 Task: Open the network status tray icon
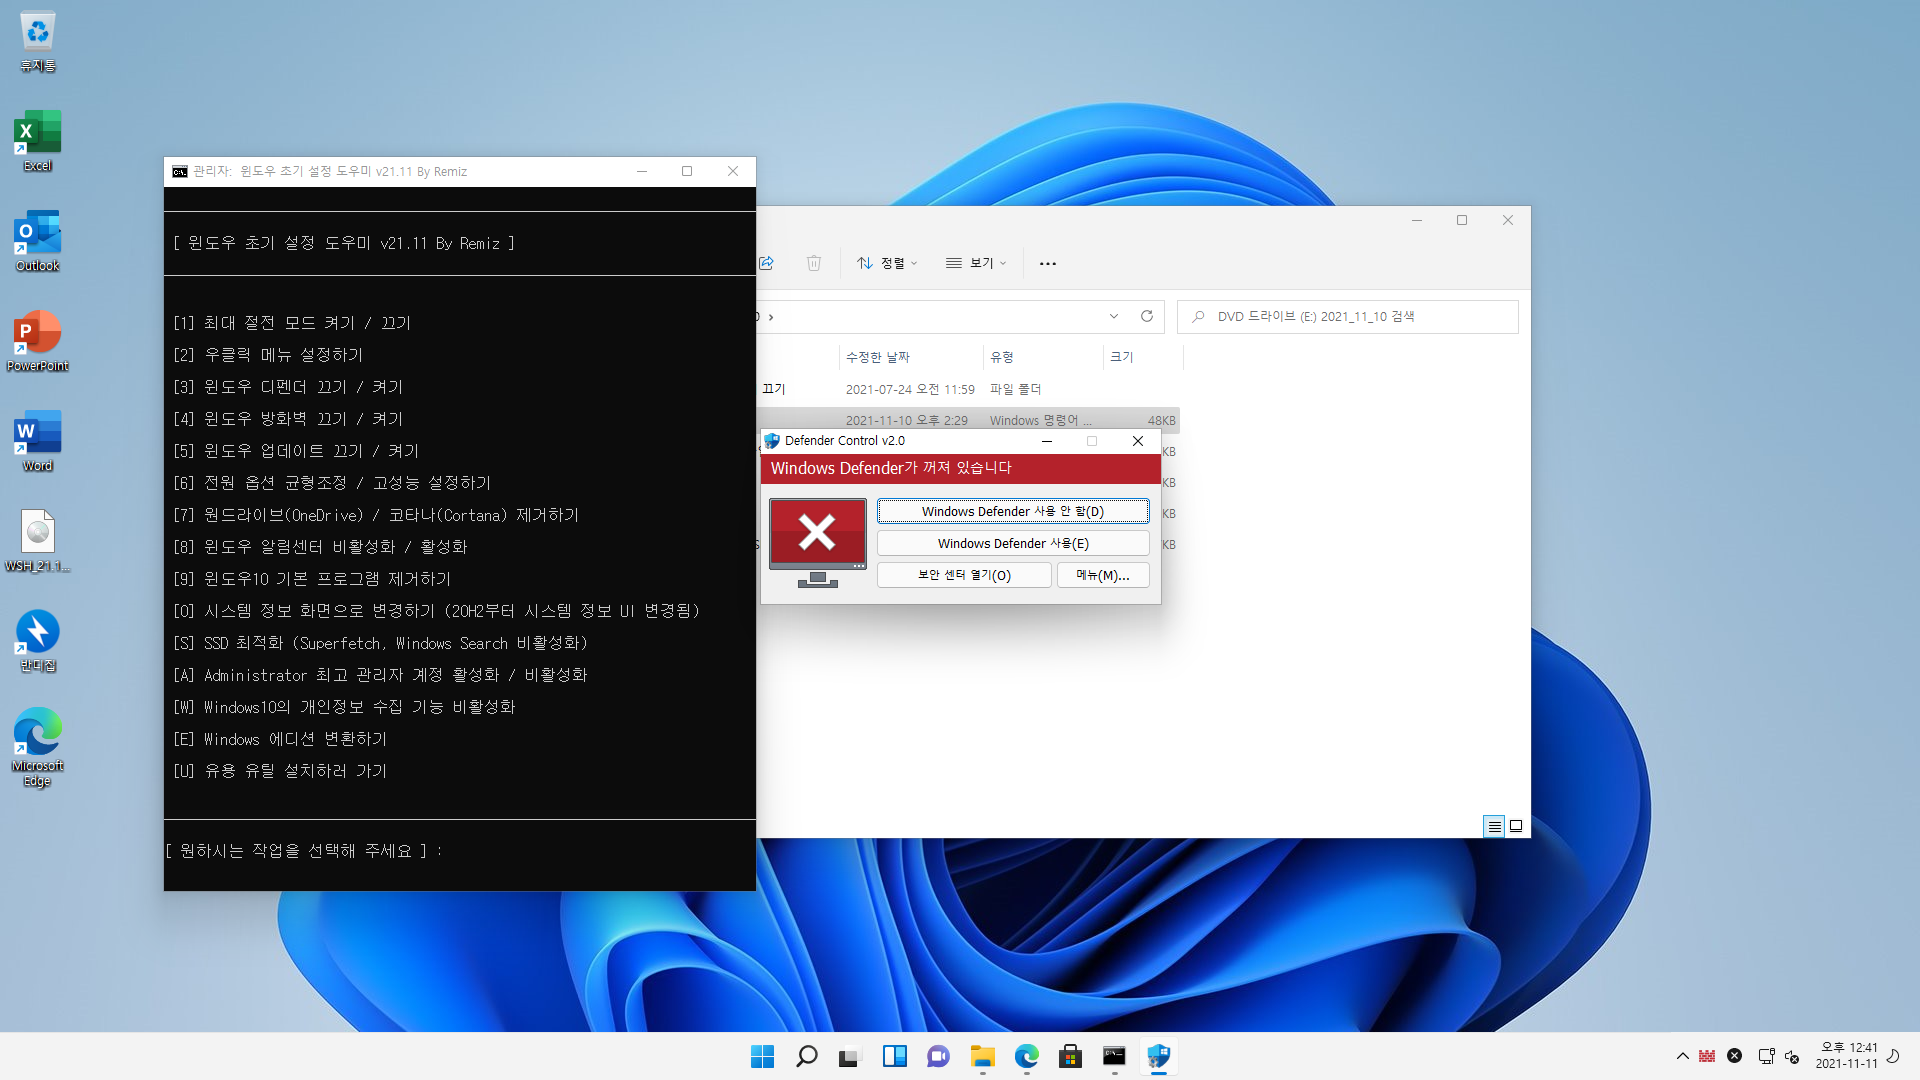(x=1766, y=1056)
